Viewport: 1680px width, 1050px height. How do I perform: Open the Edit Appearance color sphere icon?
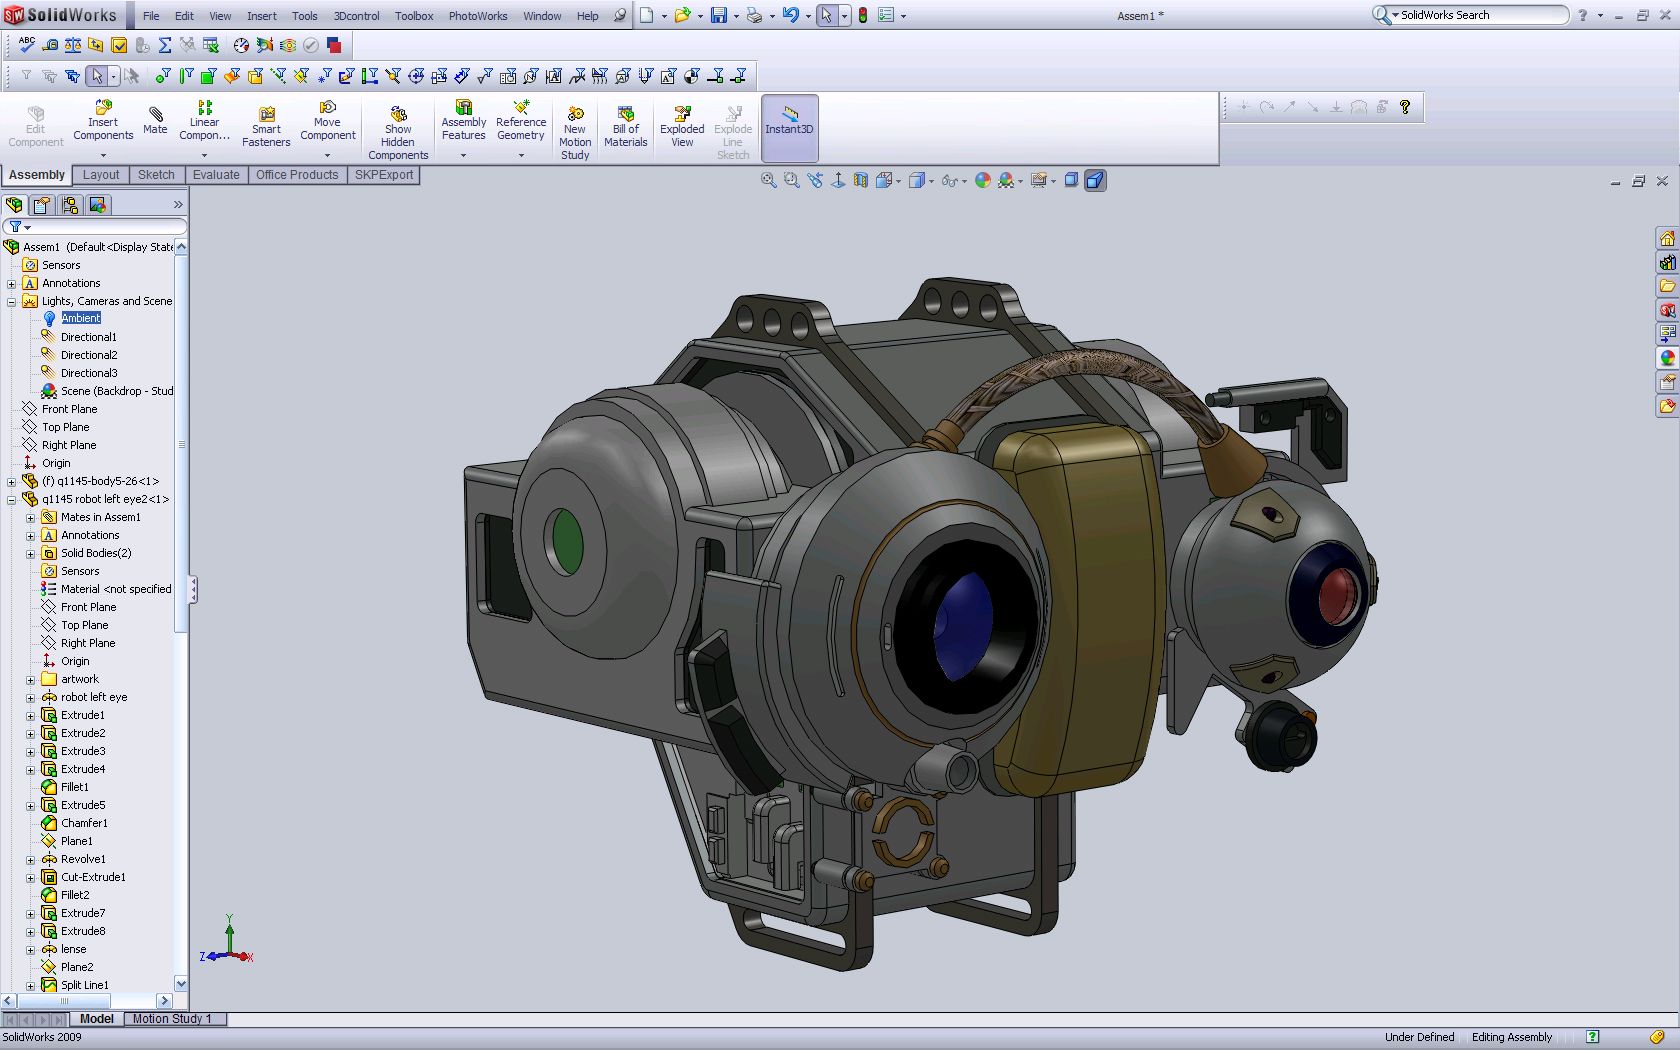click(x=982, y=181)
